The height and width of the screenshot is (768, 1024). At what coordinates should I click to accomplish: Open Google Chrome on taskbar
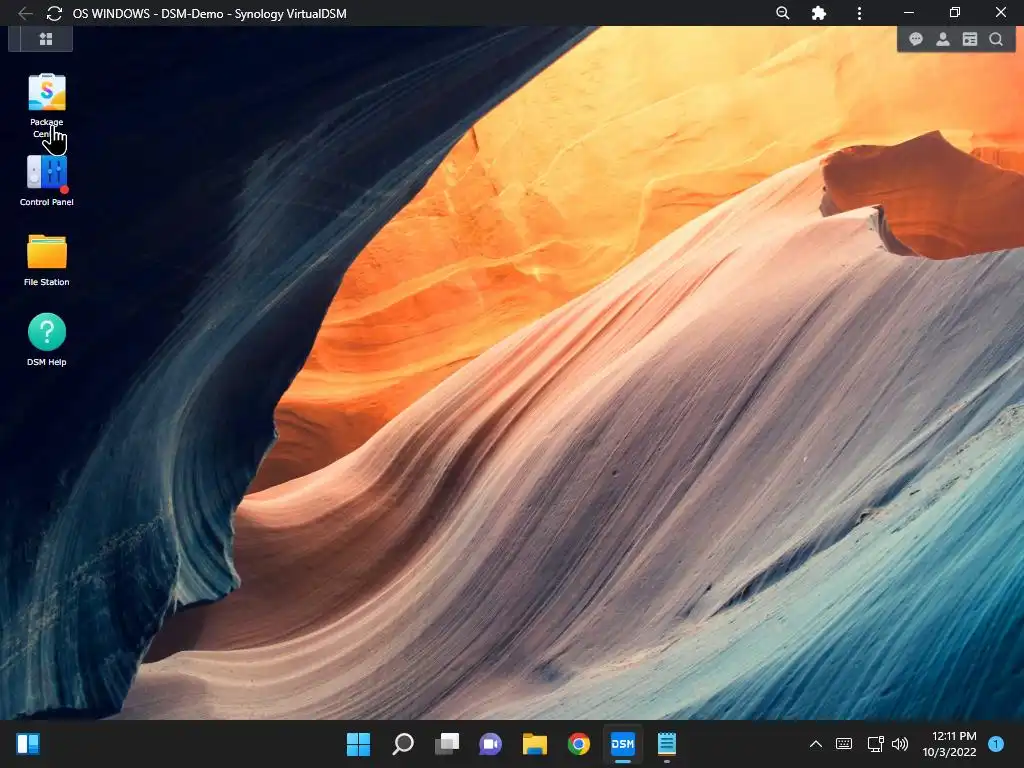(579, 744)
